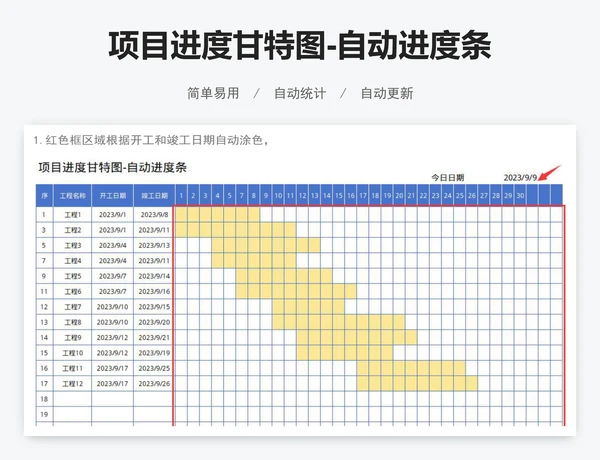Click 工程1 end date 2023/9/8
The width and height of the screenshot is (600, 460).
(154, 215)
